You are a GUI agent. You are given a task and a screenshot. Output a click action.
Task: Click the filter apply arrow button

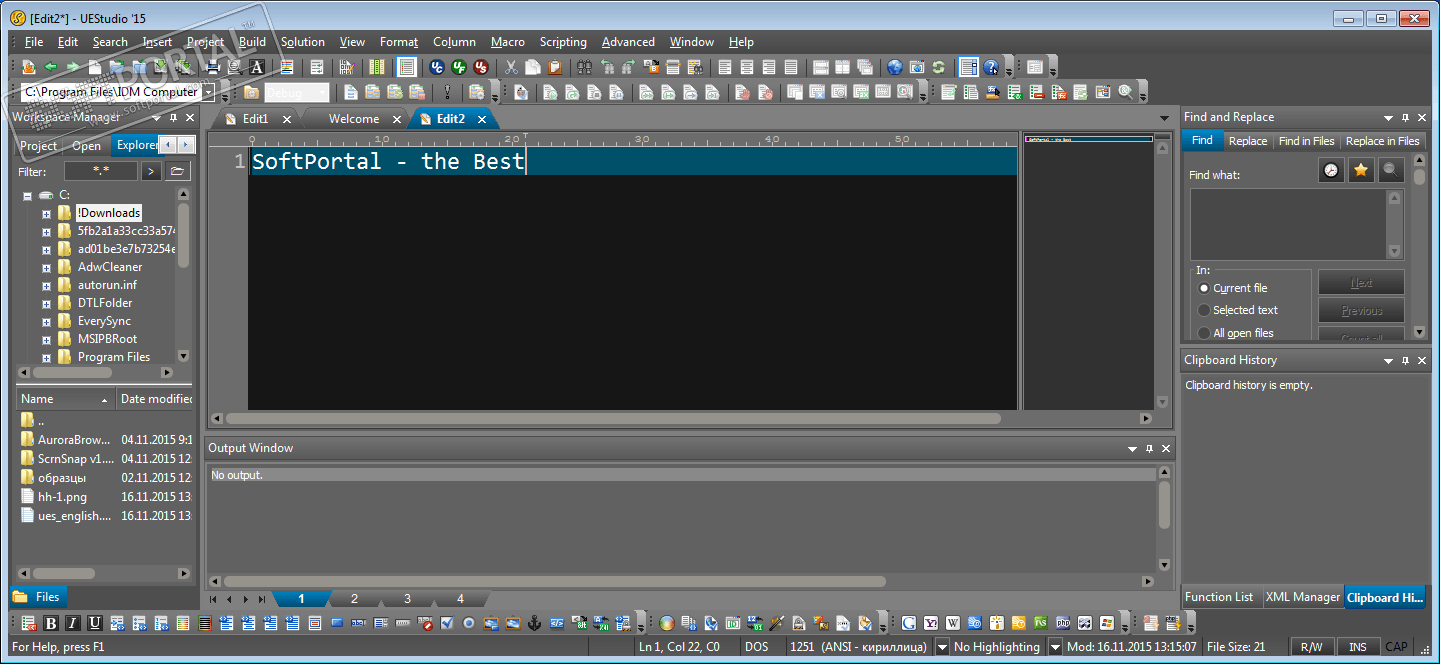click(151, 171)
